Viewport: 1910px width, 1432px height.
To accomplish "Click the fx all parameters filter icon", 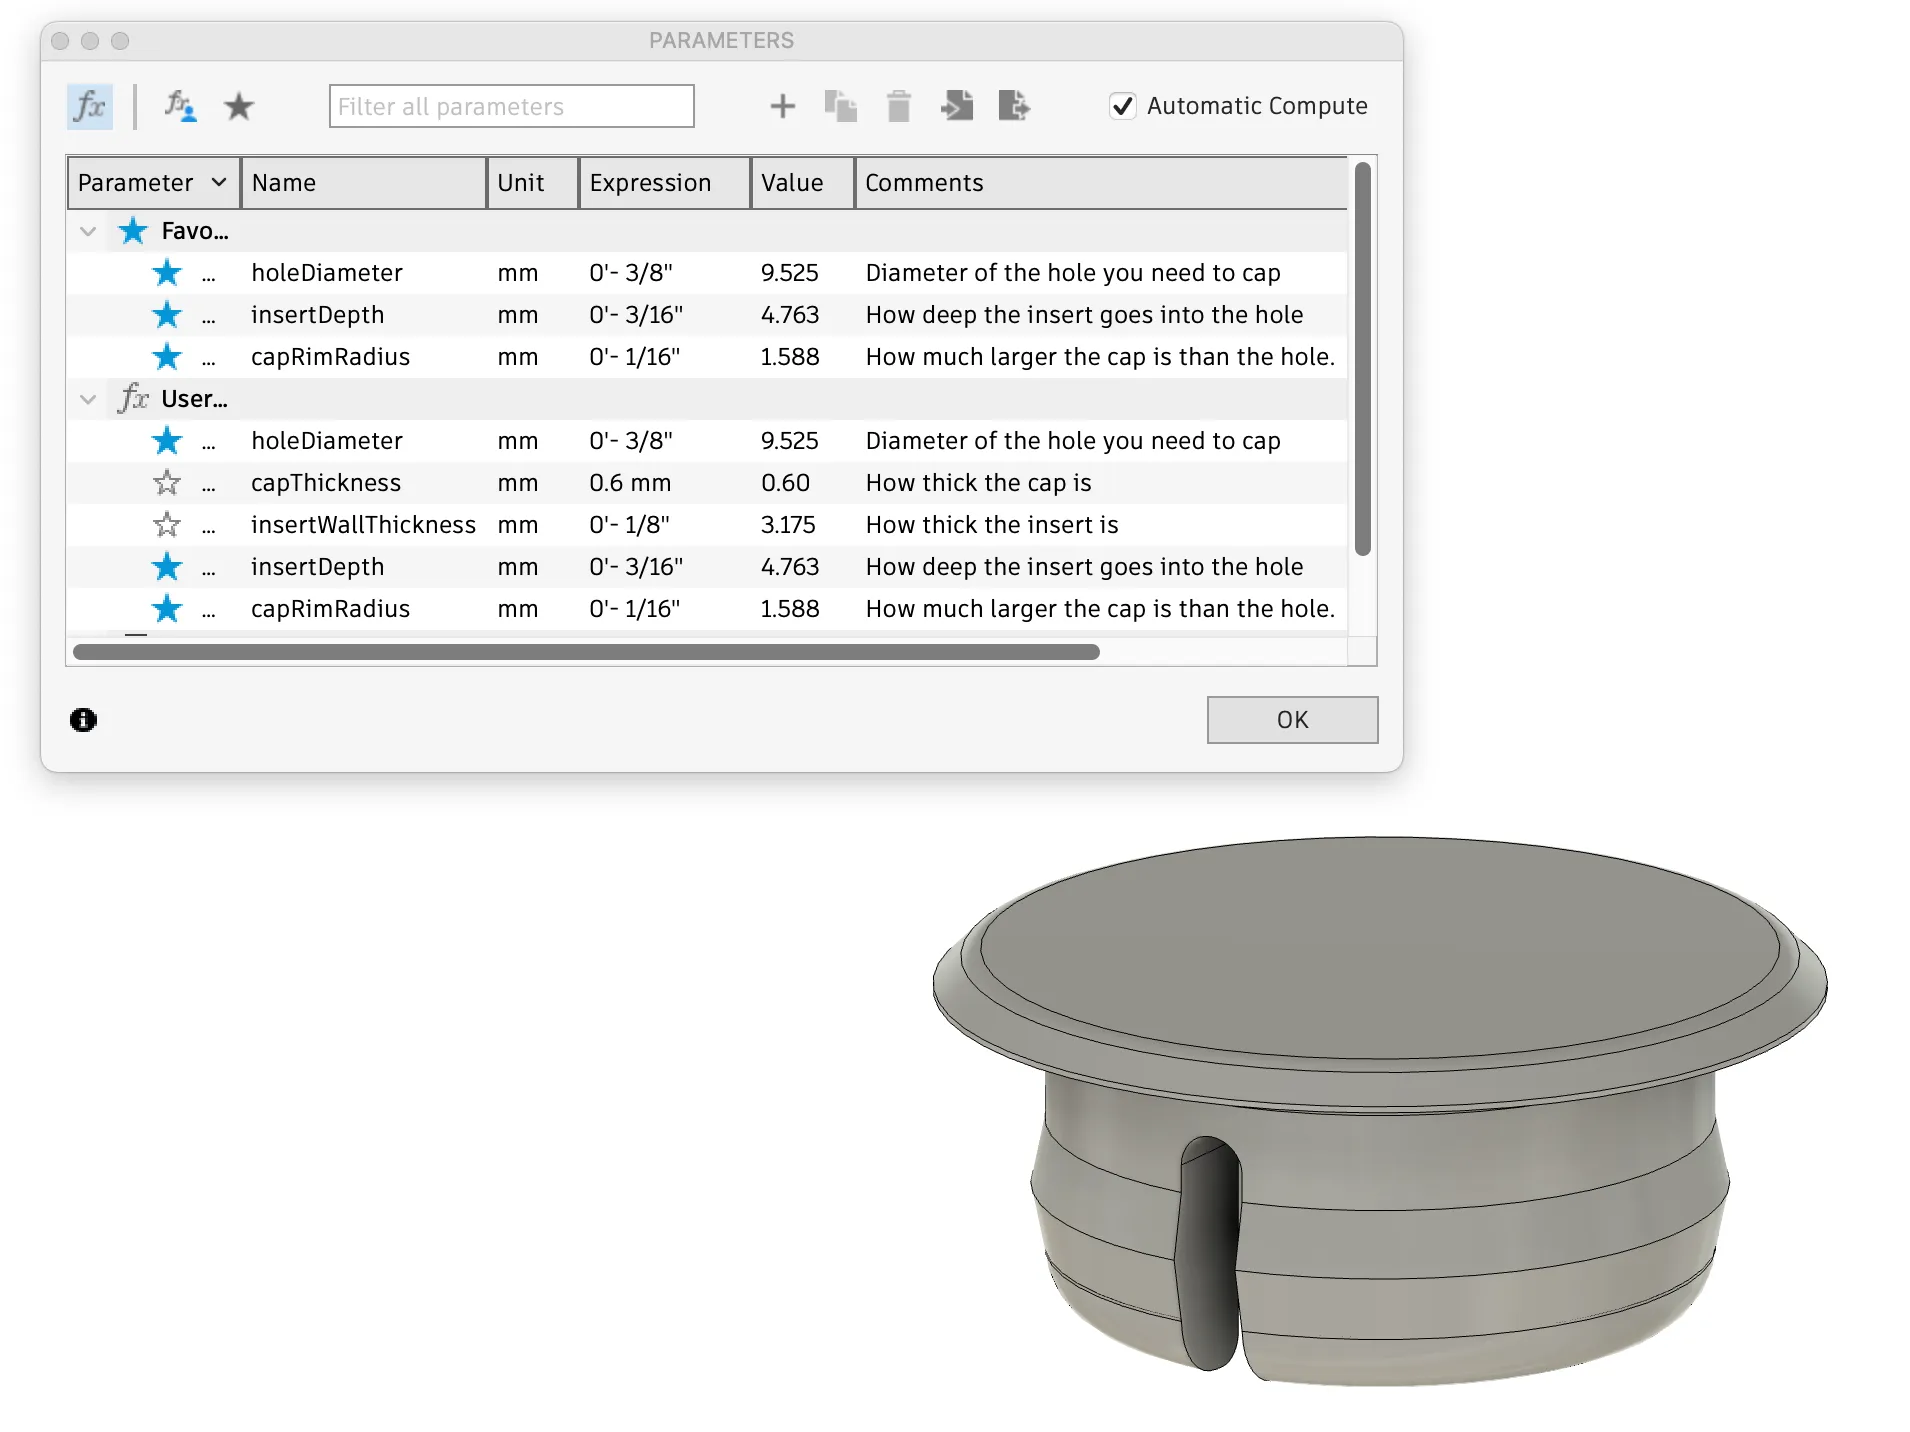I will 90,106.
